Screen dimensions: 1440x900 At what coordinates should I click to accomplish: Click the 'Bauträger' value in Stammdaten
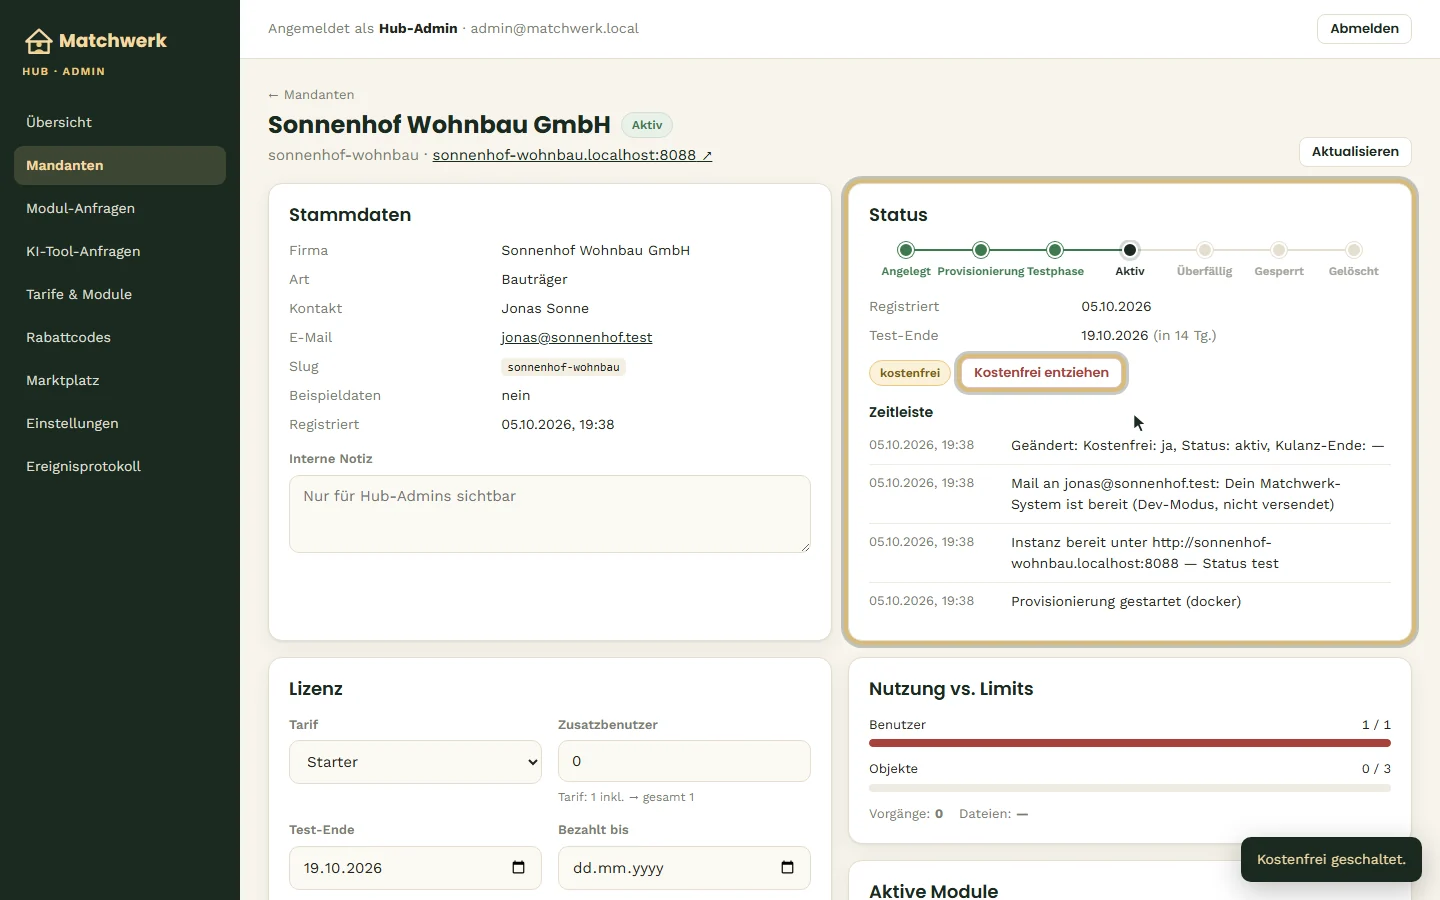534,280
